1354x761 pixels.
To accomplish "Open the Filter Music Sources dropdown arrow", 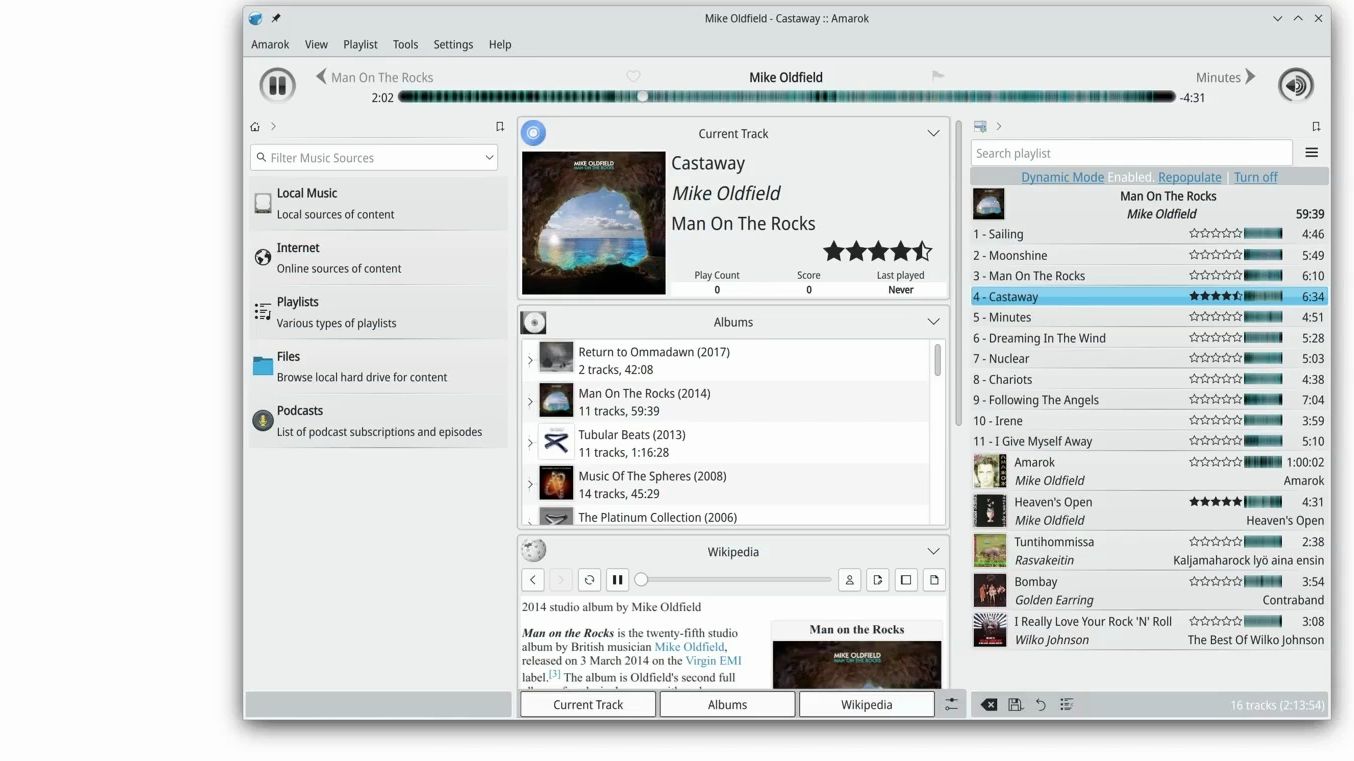I will pos(489,157).
